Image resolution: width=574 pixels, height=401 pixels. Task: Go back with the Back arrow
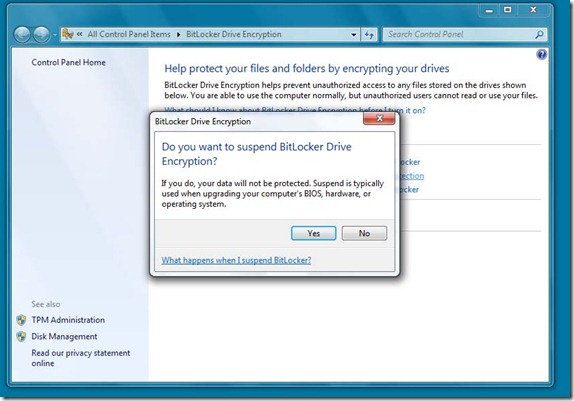[x=22, y=34]
